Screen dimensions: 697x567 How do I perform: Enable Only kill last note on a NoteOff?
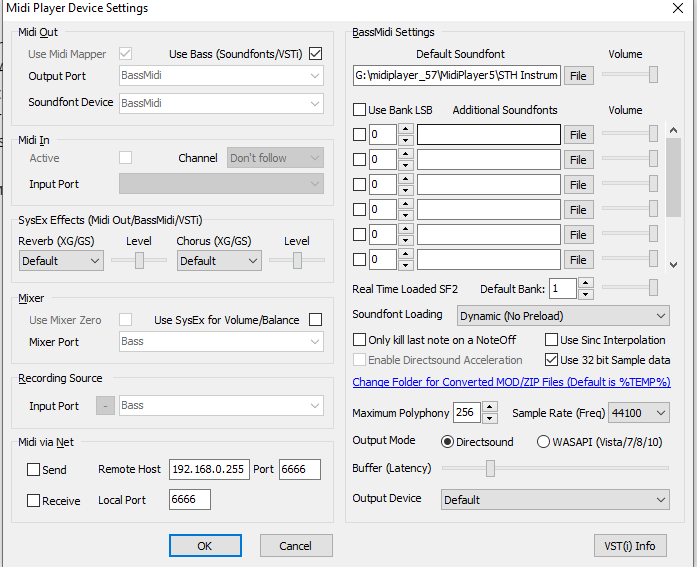[359, 339]
